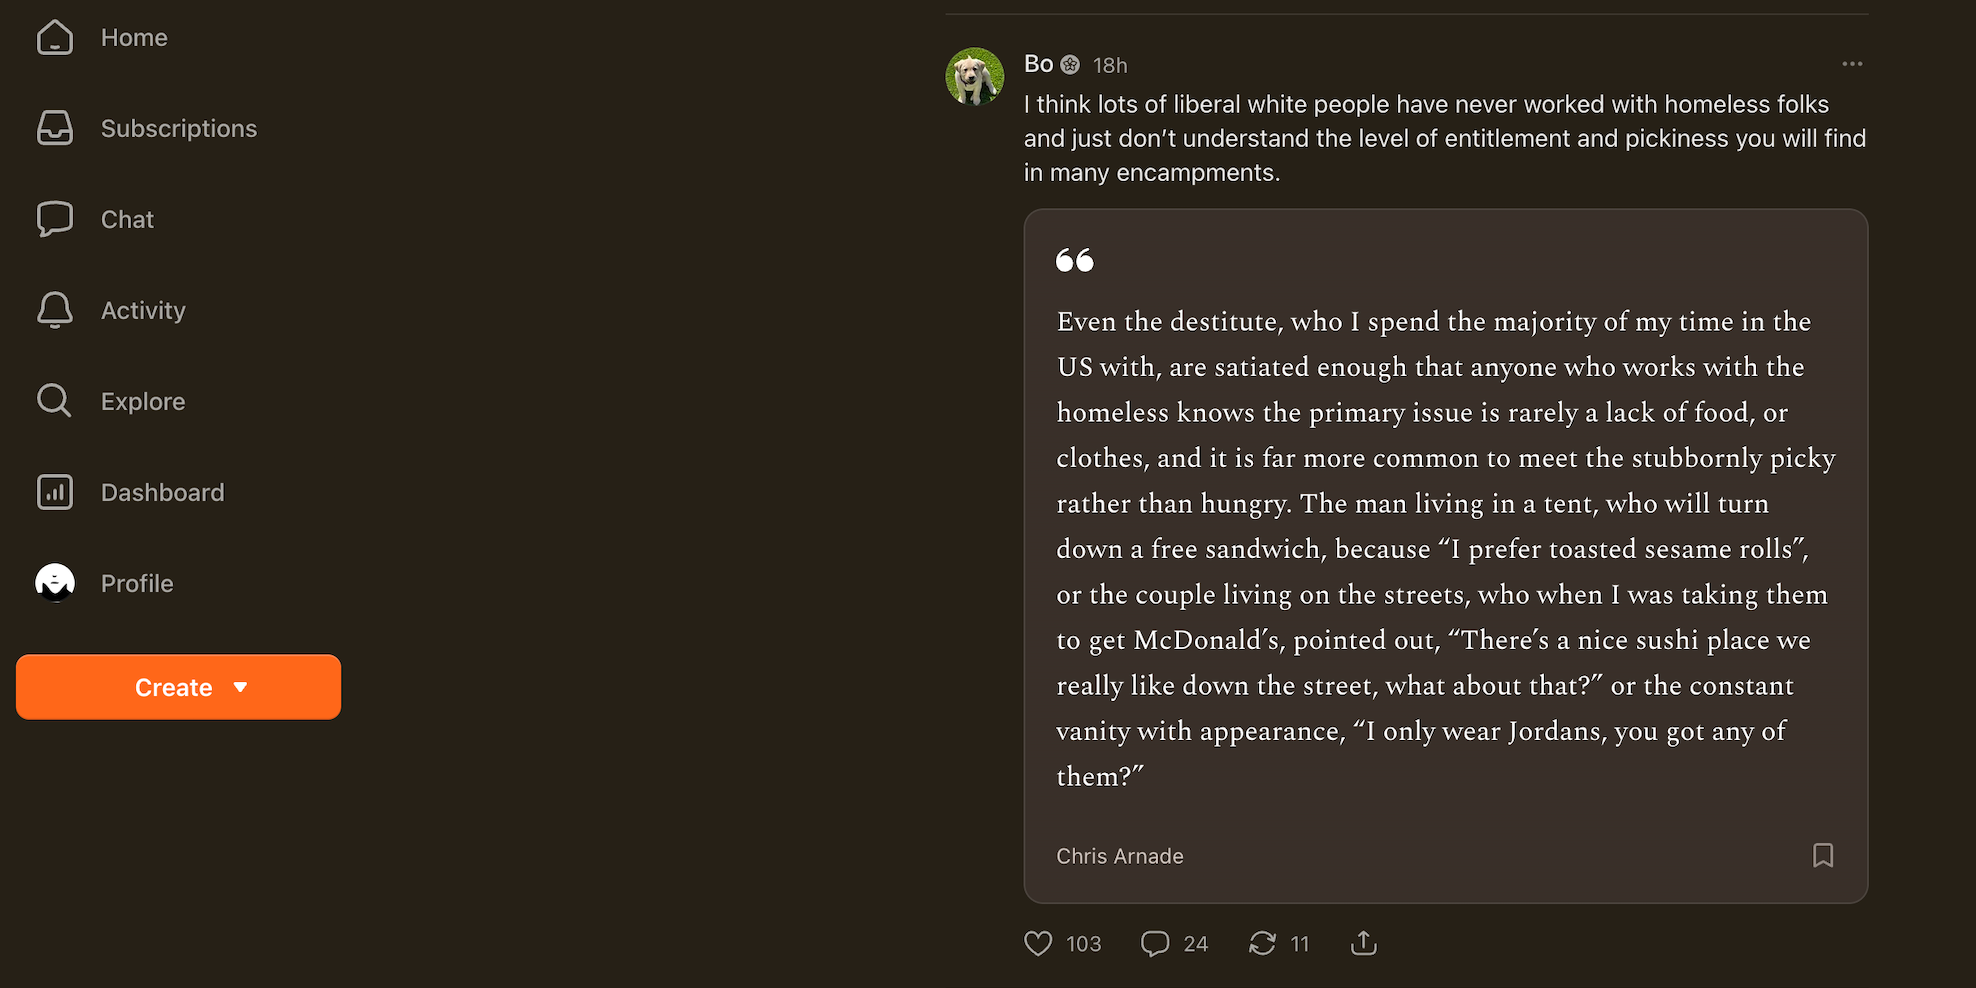1976x988 pixels.
Task: Open the comments on Bo's note
Action: (x=1155, y=943)
